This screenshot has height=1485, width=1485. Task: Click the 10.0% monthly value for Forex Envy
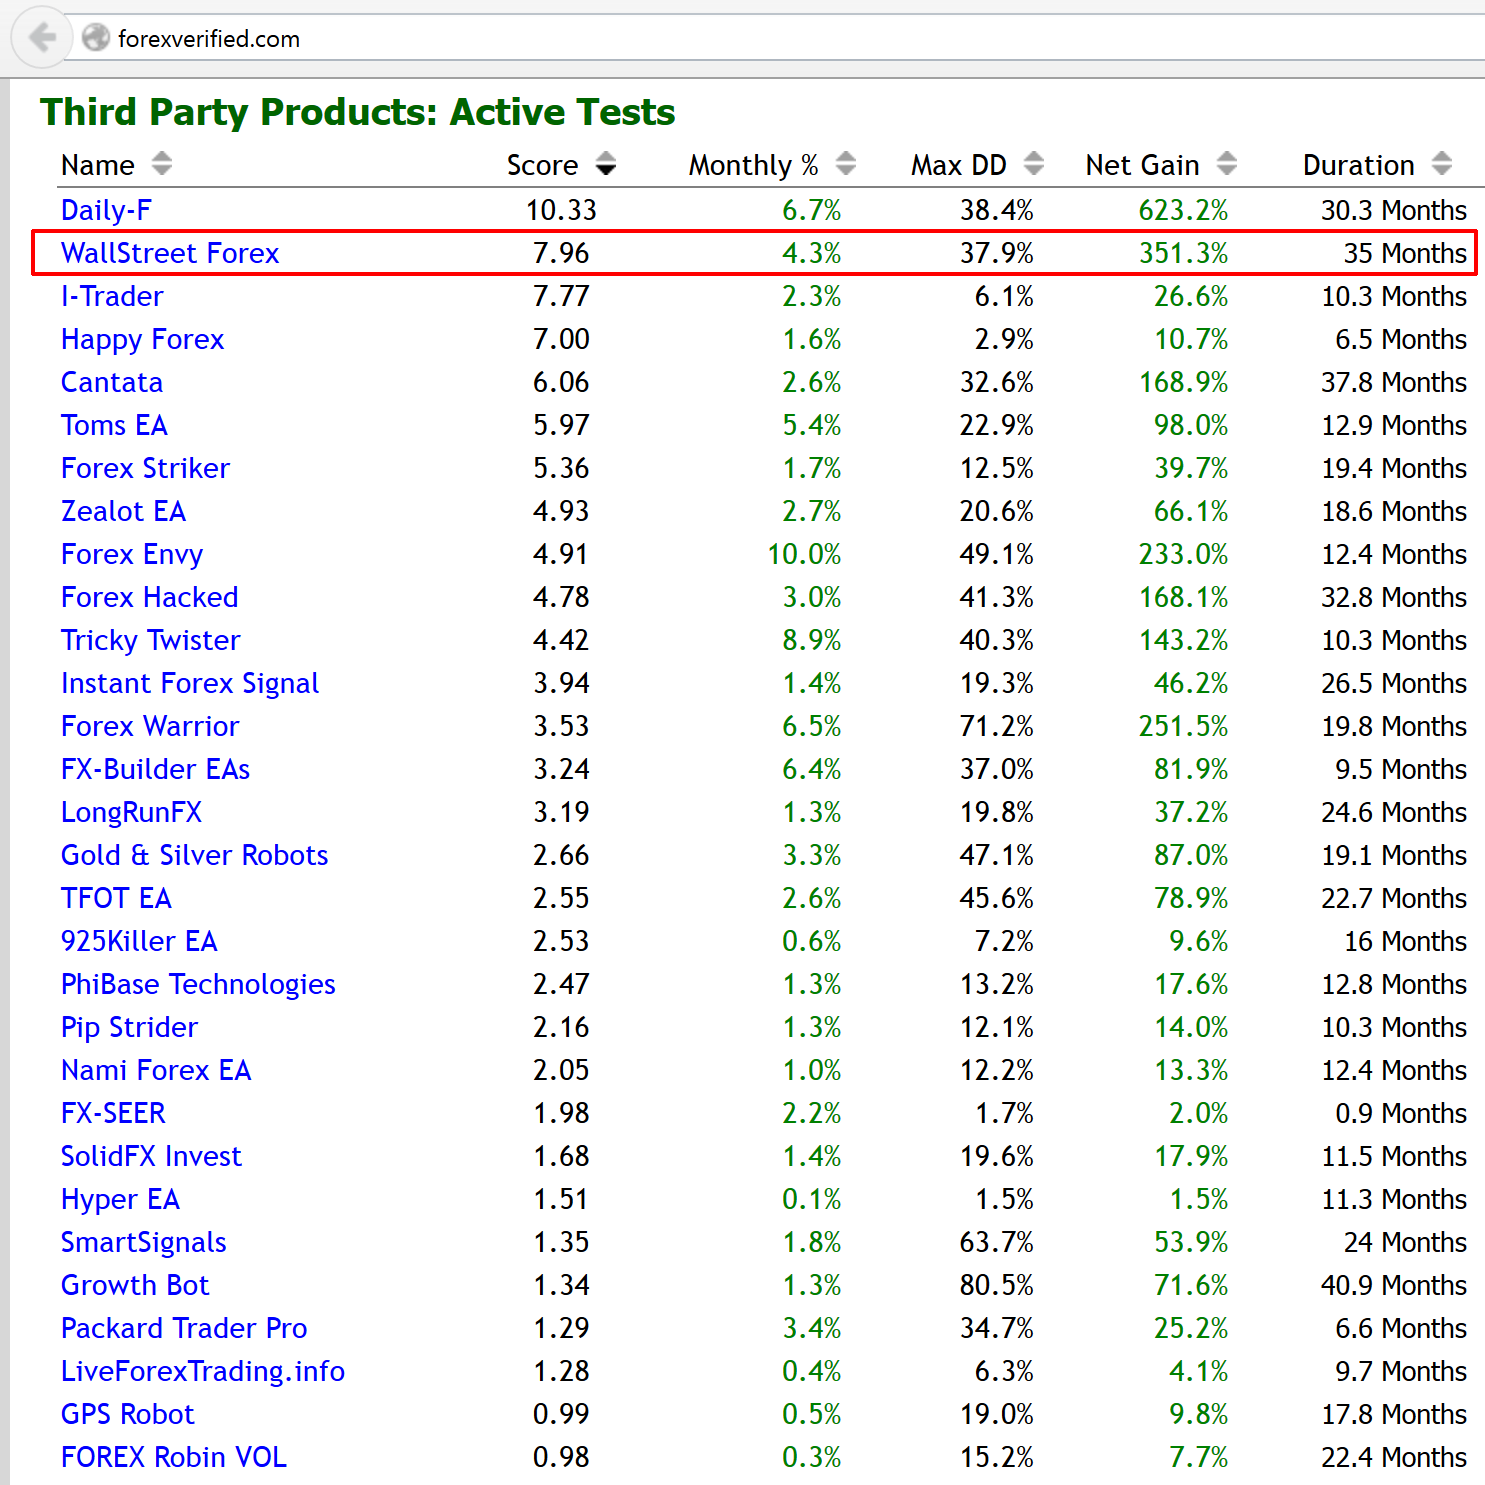(804, 554)
